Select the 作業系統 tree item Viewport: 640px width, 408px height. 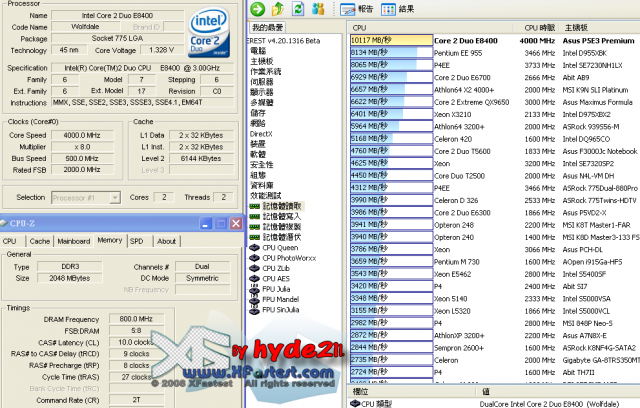[265, 71]
